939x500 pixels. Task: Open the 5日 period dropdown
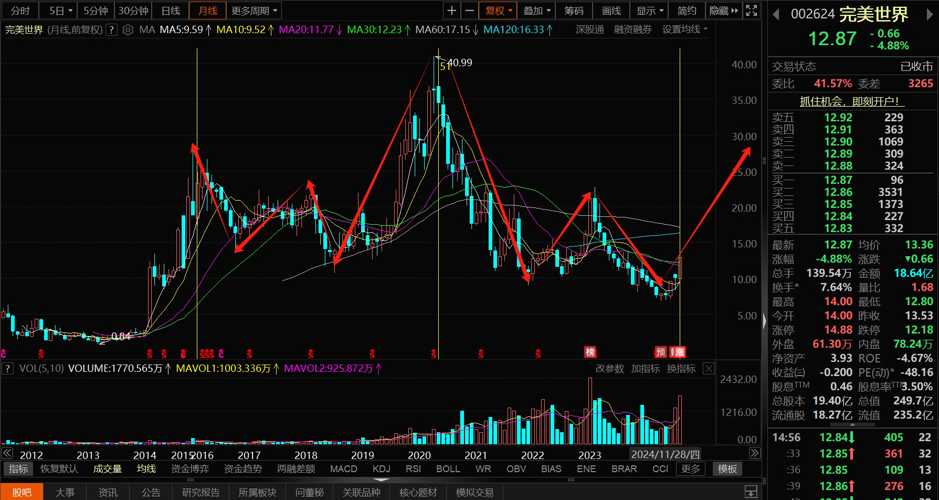tap(61, 10)
